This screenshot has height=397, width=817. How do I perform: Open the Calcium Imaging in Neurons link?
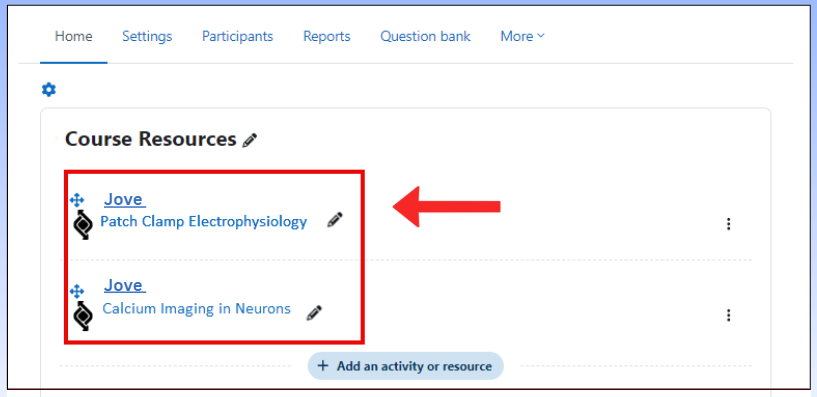(196, 309)
